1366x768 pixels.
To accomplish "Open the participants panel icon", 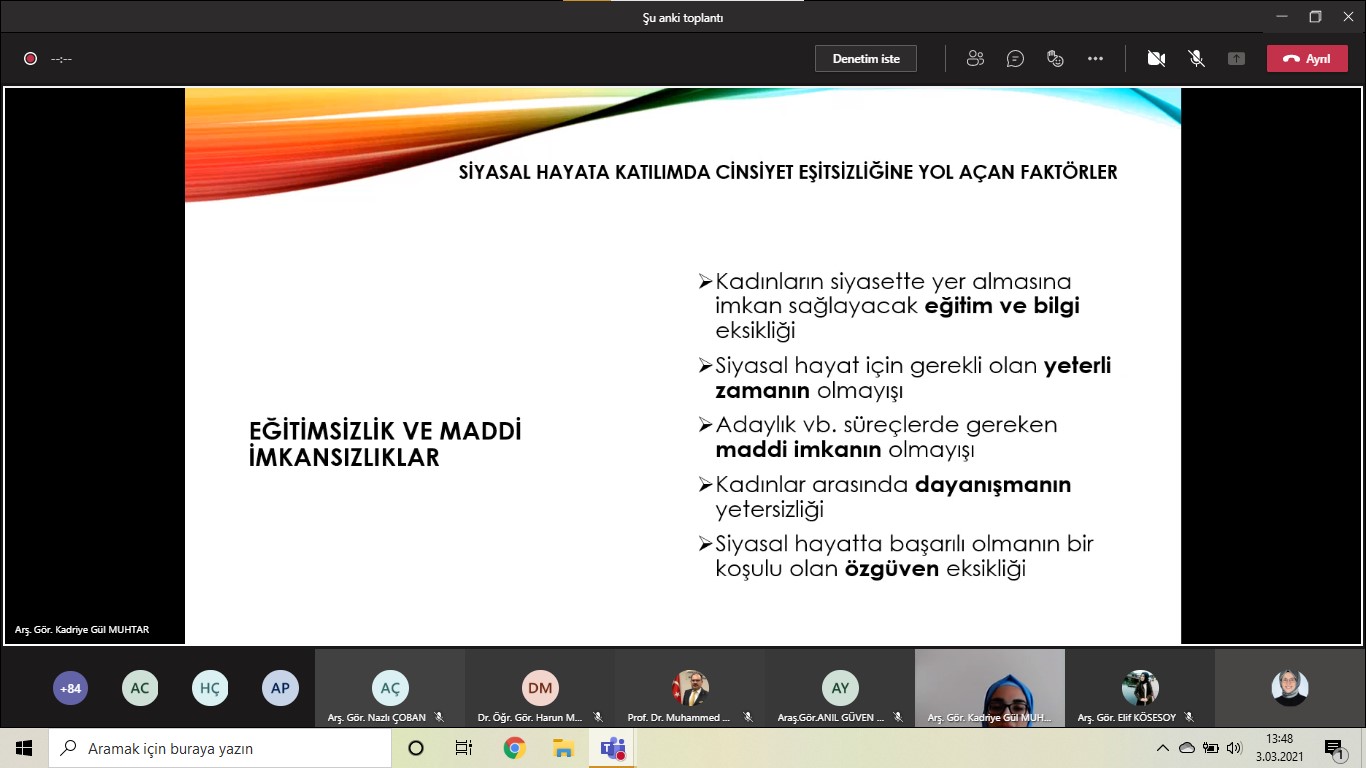I will pos(975,59).
